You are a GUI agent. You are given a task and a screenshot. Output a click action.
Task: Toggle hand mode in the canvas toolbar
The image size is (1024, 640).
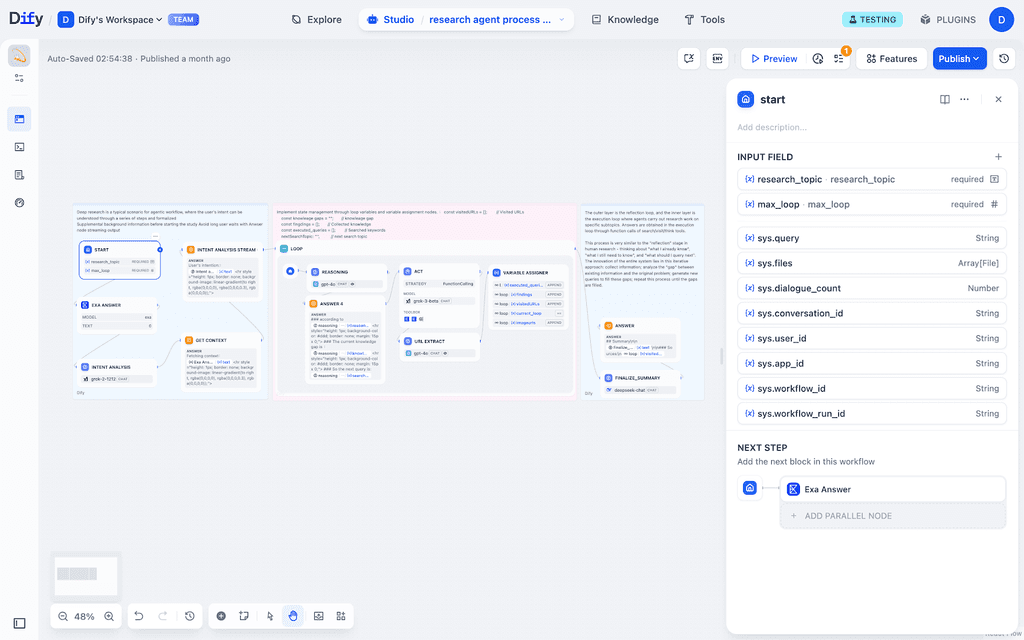pyautogui.click(x=293, y=616)
